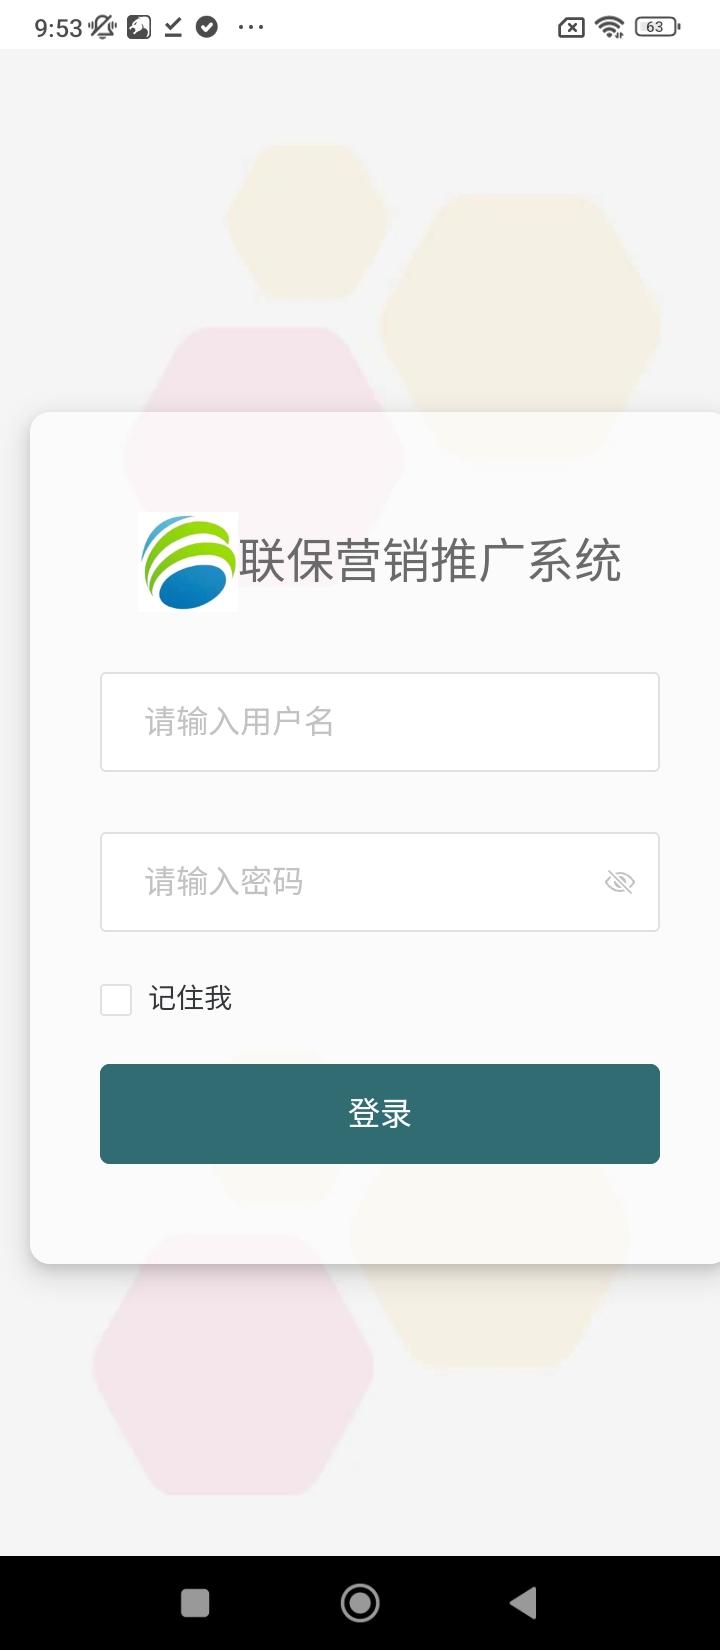720x1650 pixels.
Task: Click the app logo above the title
Action: (x=188, y=561)
